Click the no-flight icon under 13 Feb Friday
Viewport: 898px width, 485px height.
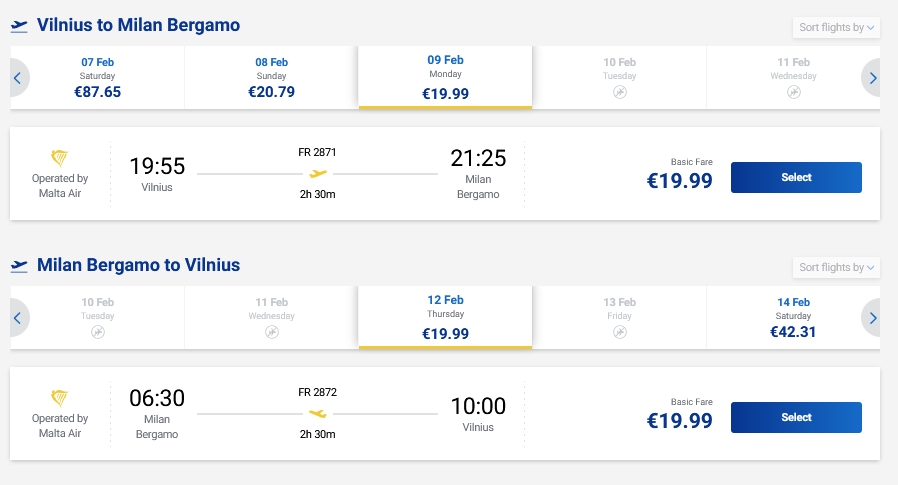[x=620, y=332]
